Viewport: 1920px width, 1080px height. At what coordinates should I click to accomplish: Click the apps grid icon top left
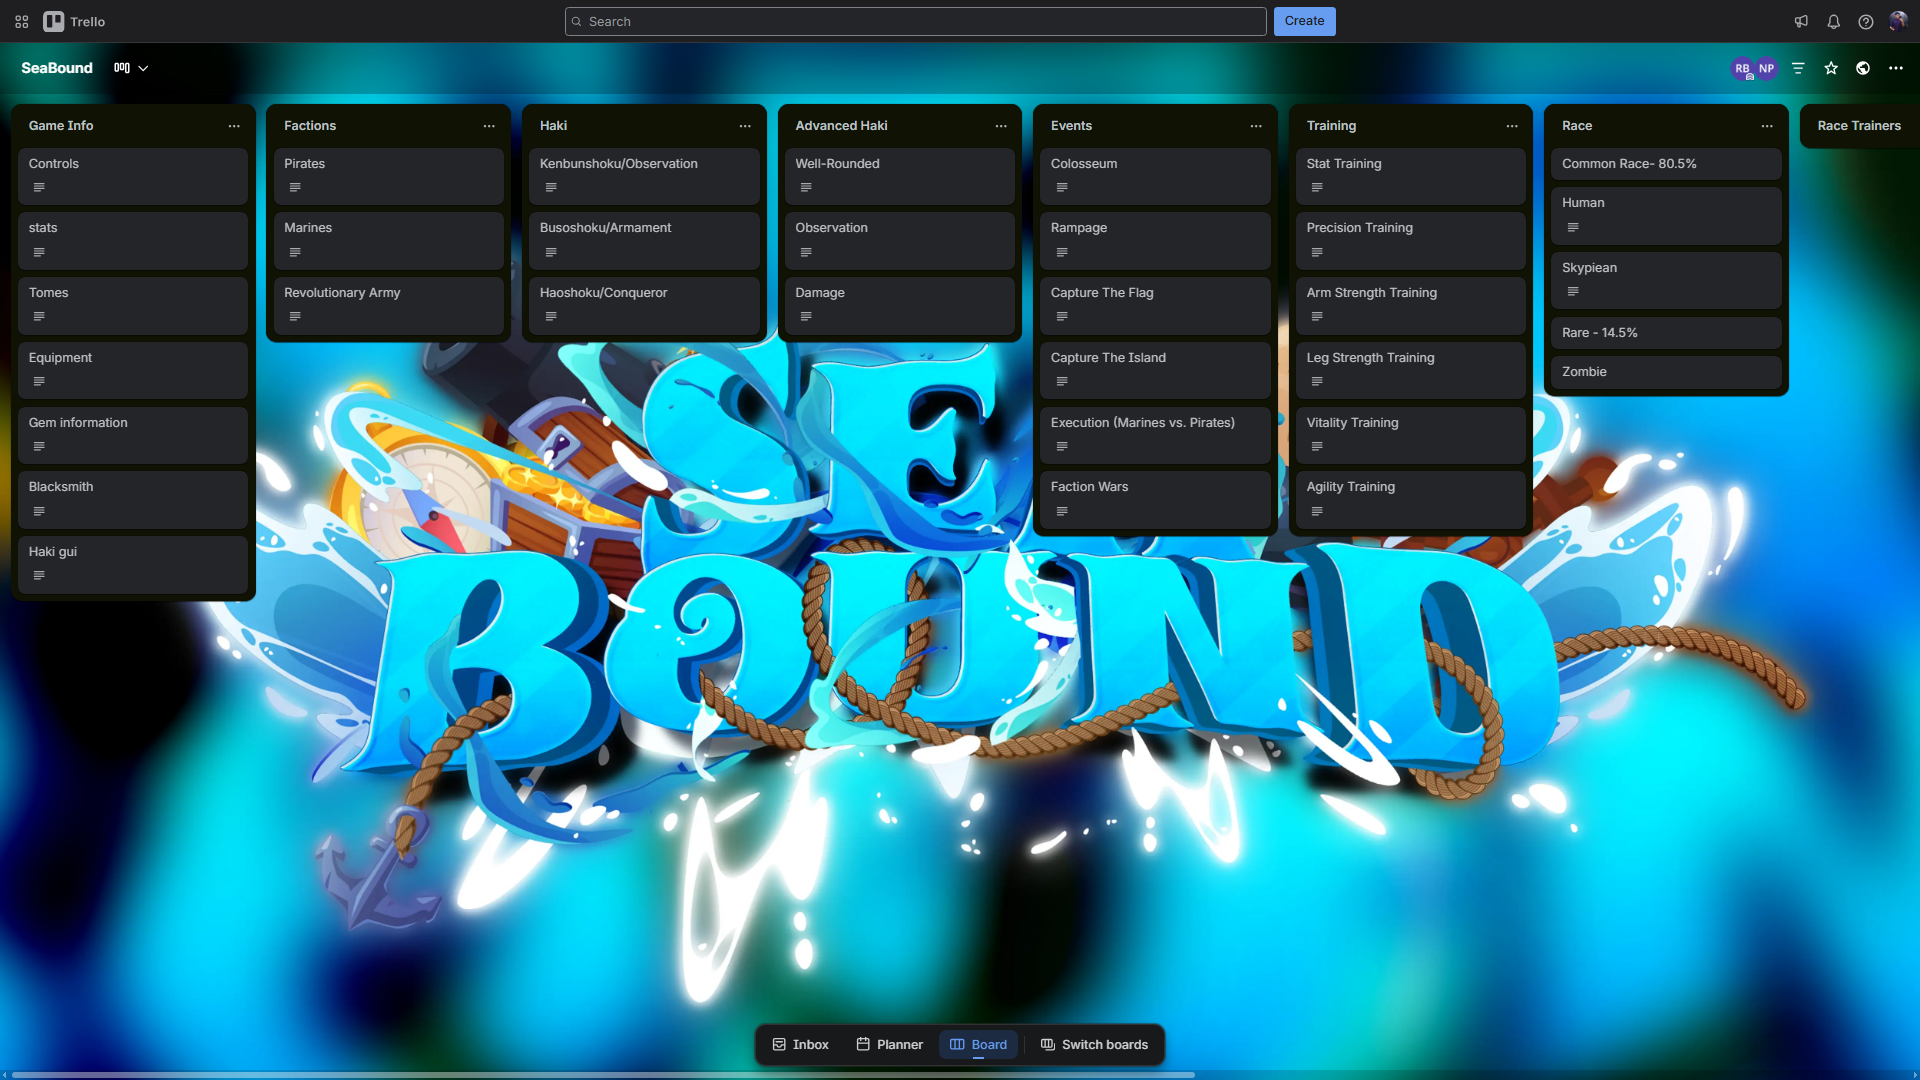(20, 21)
